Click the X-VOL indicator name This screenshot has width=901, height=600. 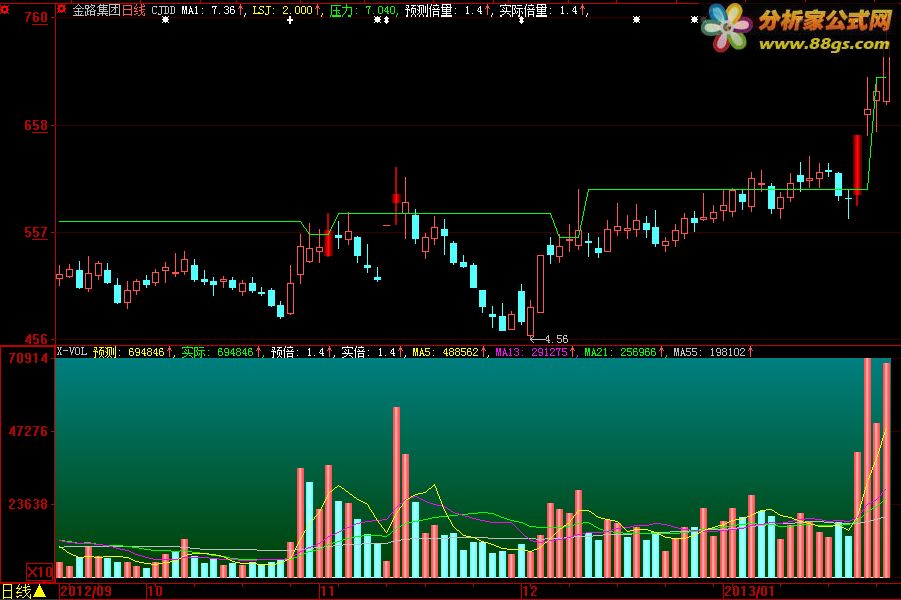tap(72, 351)
